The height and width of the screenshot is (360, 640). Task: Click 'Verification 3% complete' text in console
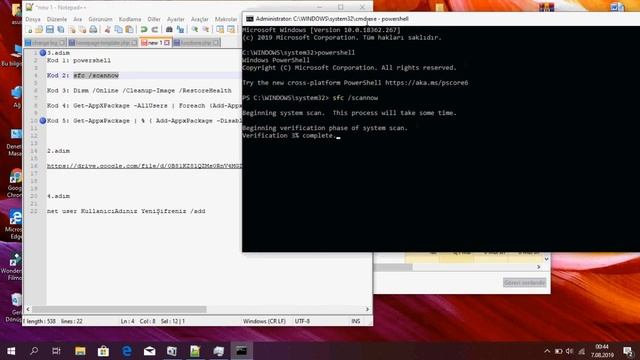point(289,136)
